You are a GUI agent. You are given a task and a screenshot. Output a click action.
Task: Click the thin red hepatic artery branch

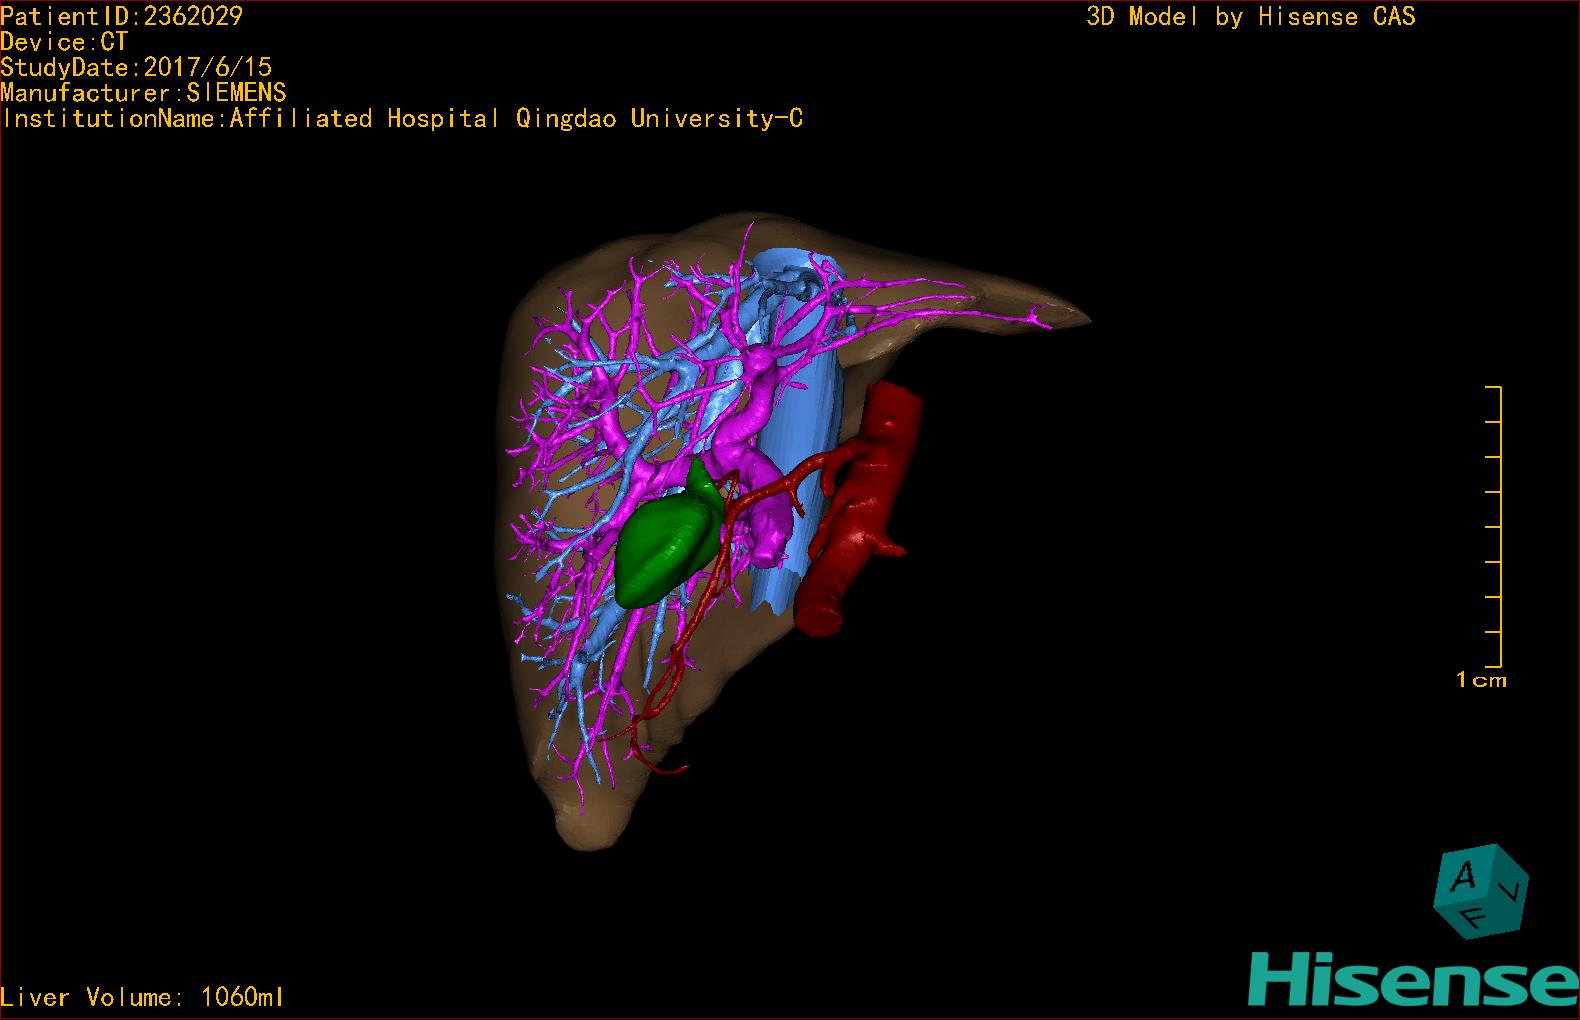coord(690,640)
